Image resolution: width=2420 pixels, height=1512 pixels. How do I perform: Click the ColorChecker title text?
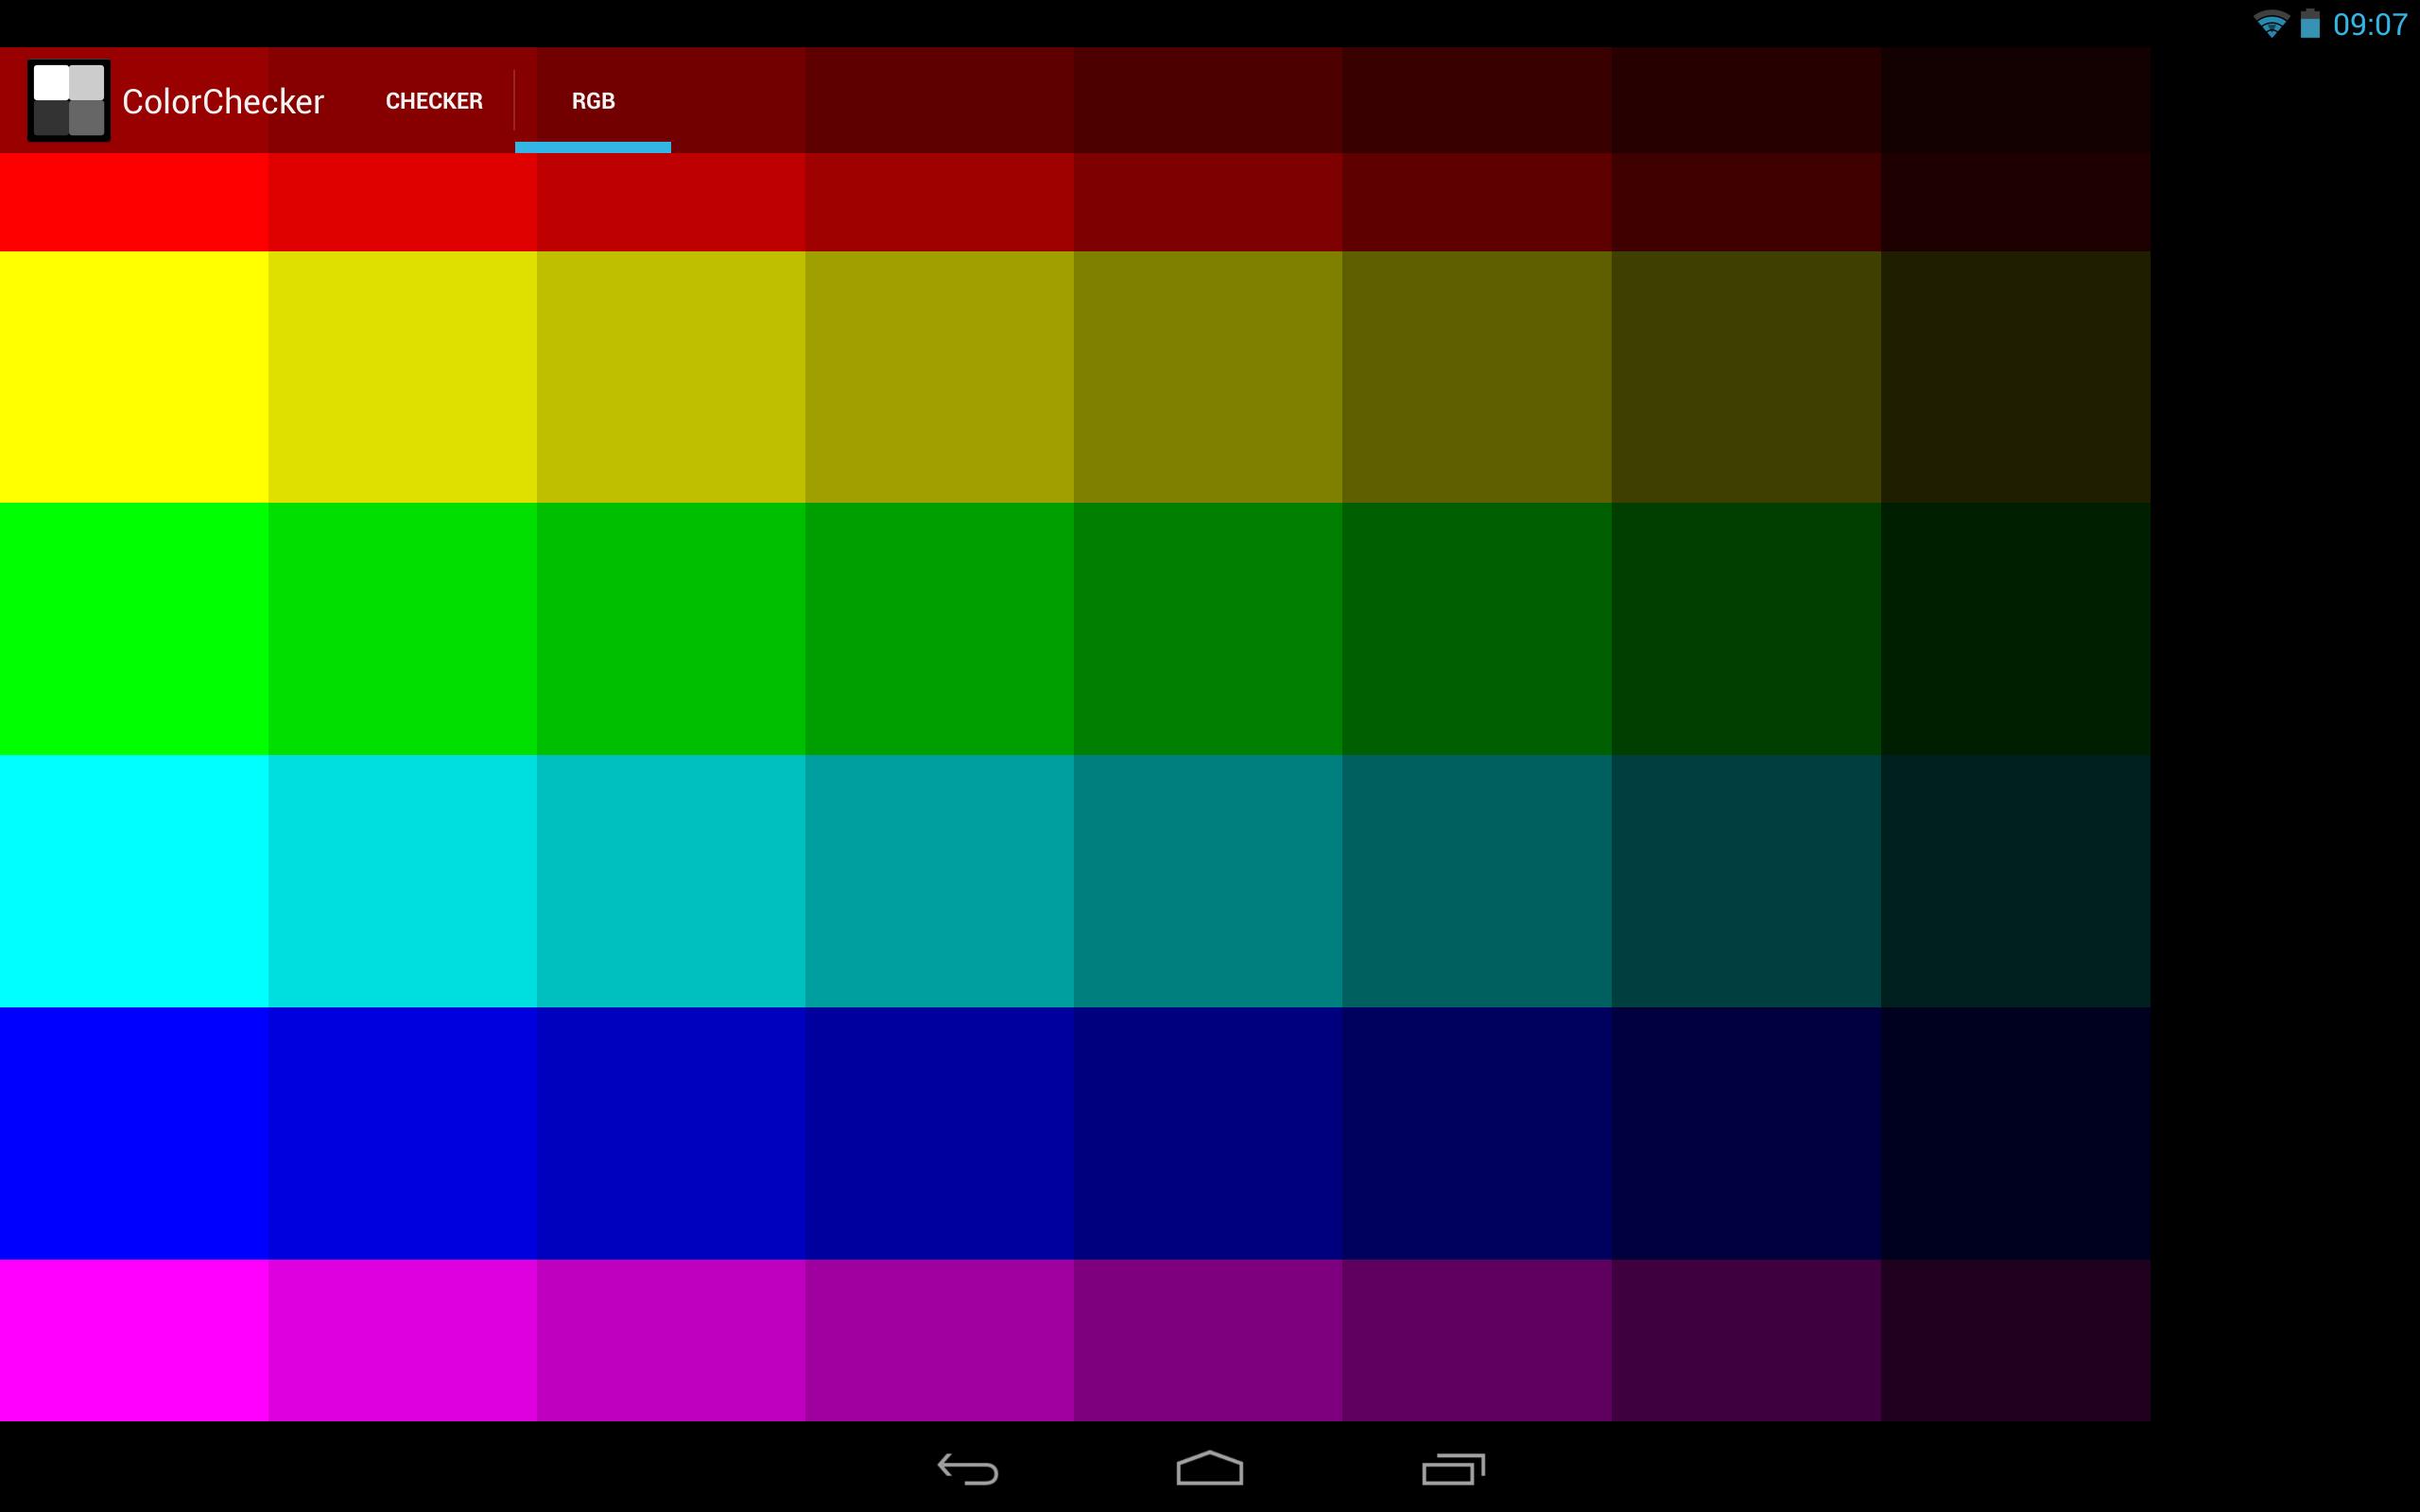click(223, 102)
